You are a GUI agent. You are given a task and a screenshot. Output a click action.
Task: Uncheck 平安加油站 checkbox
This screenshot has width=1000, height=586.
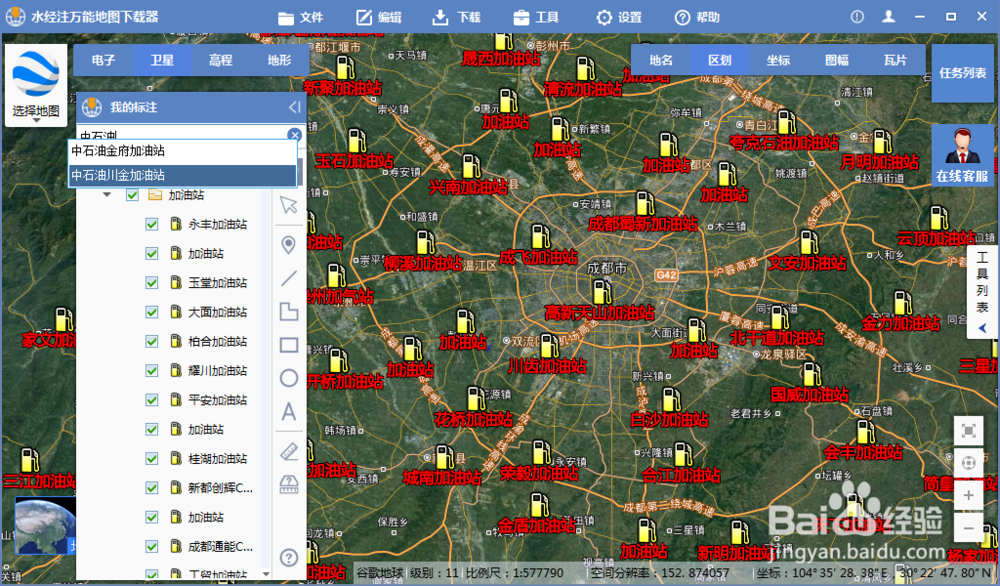[x=152, y=400]
